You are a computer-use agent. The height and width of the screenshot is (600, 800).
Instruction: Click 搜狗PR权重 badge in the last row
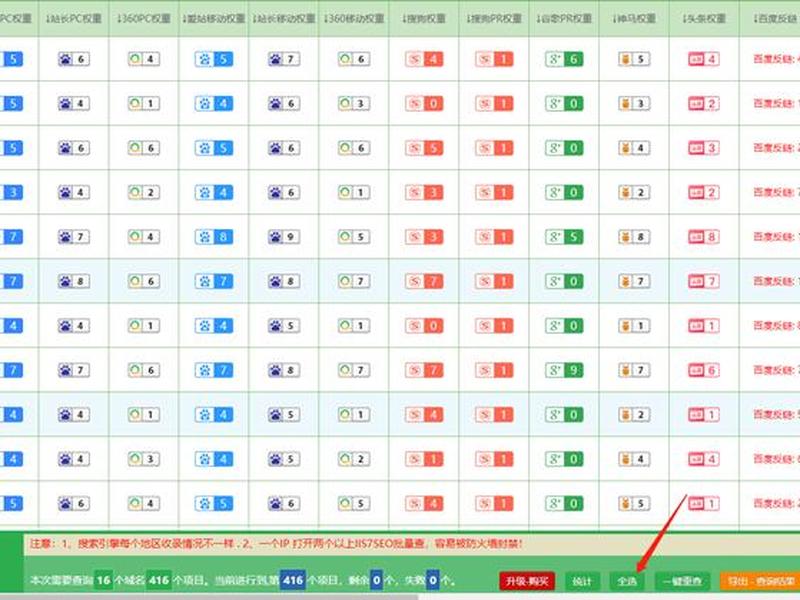pyautogui.click(x=494, y=503)
